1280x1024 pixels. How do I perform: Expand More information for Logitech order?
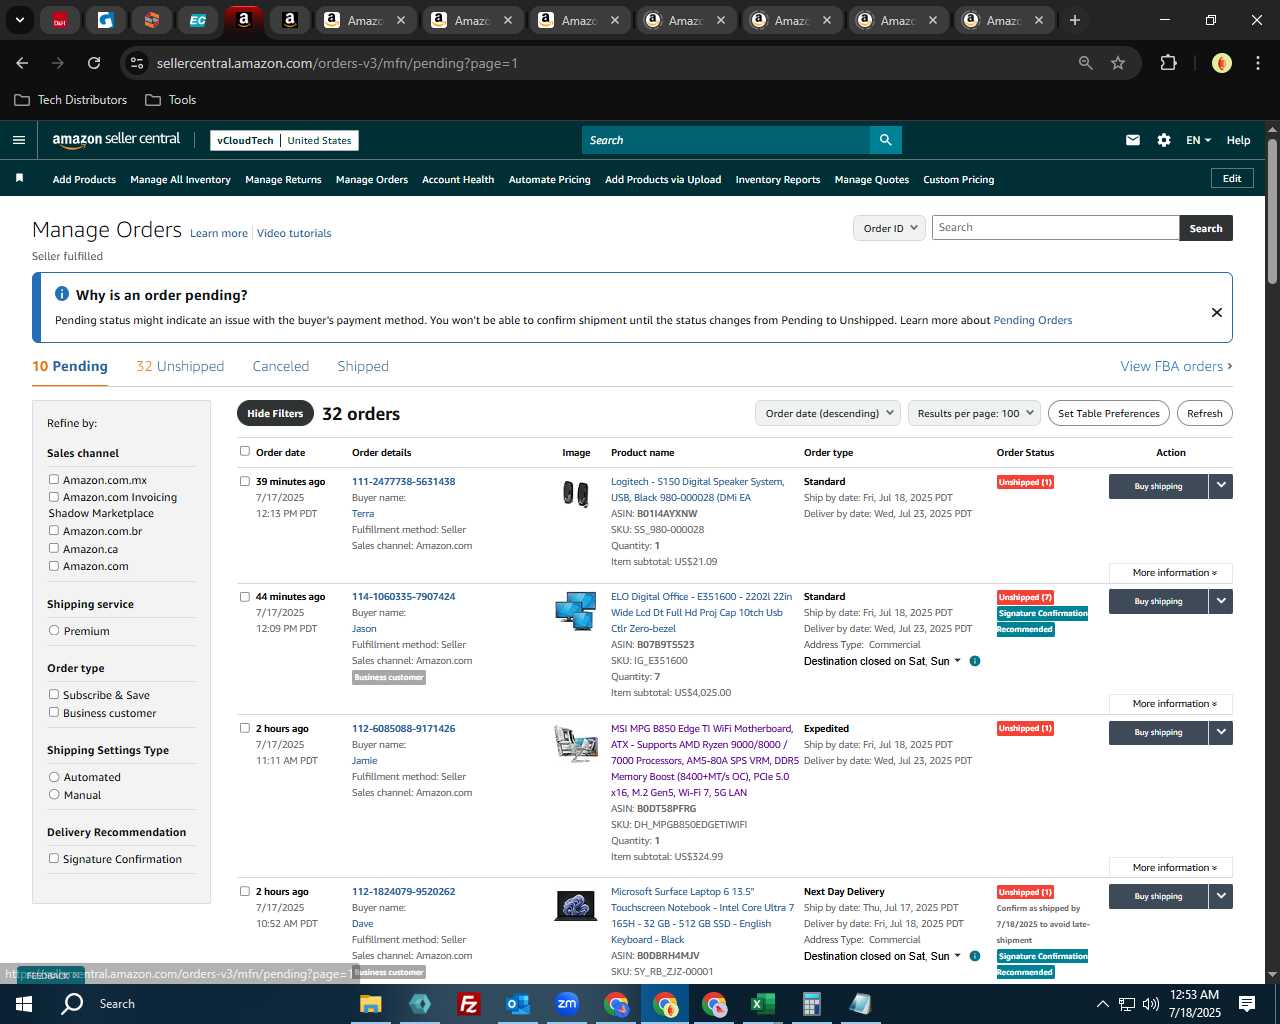pyautogui.click(x=1171, y=573)
